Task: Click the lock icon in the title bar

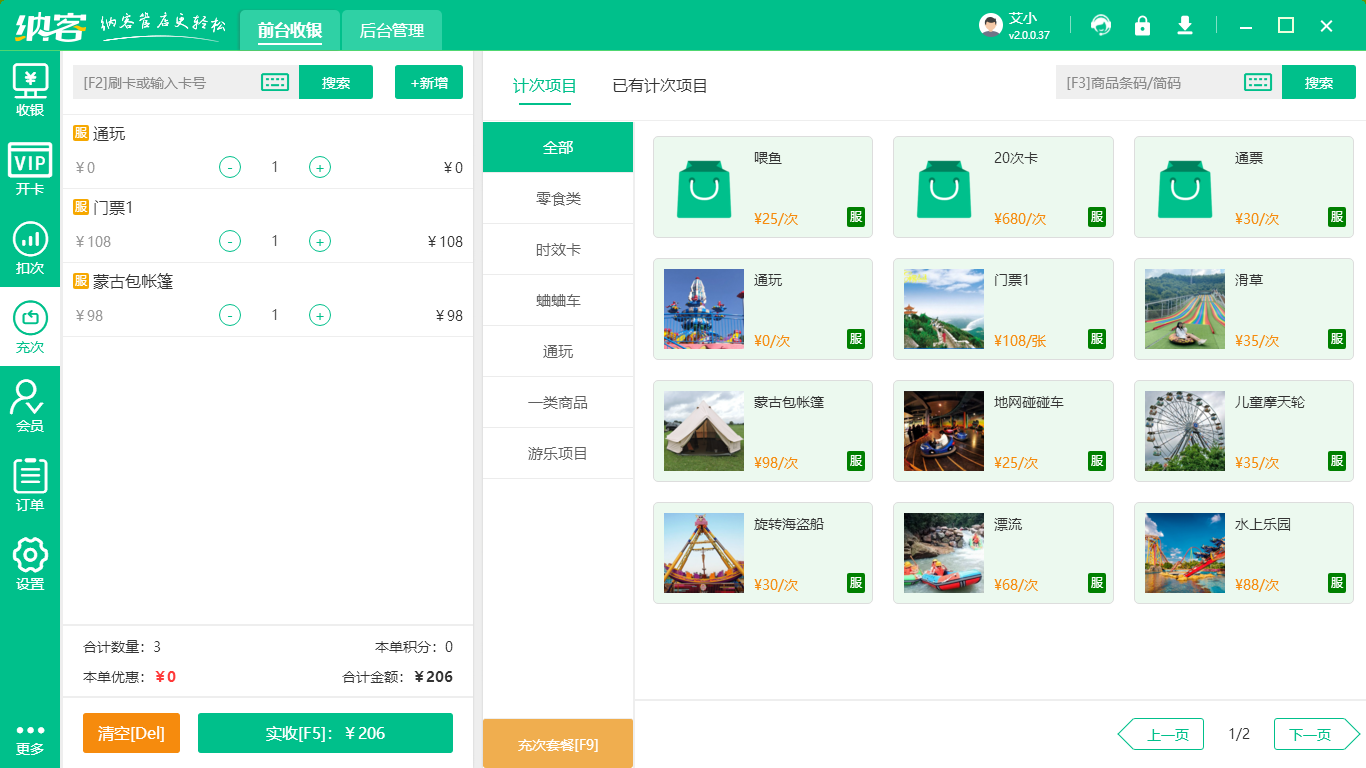Action: [1142, 25]
